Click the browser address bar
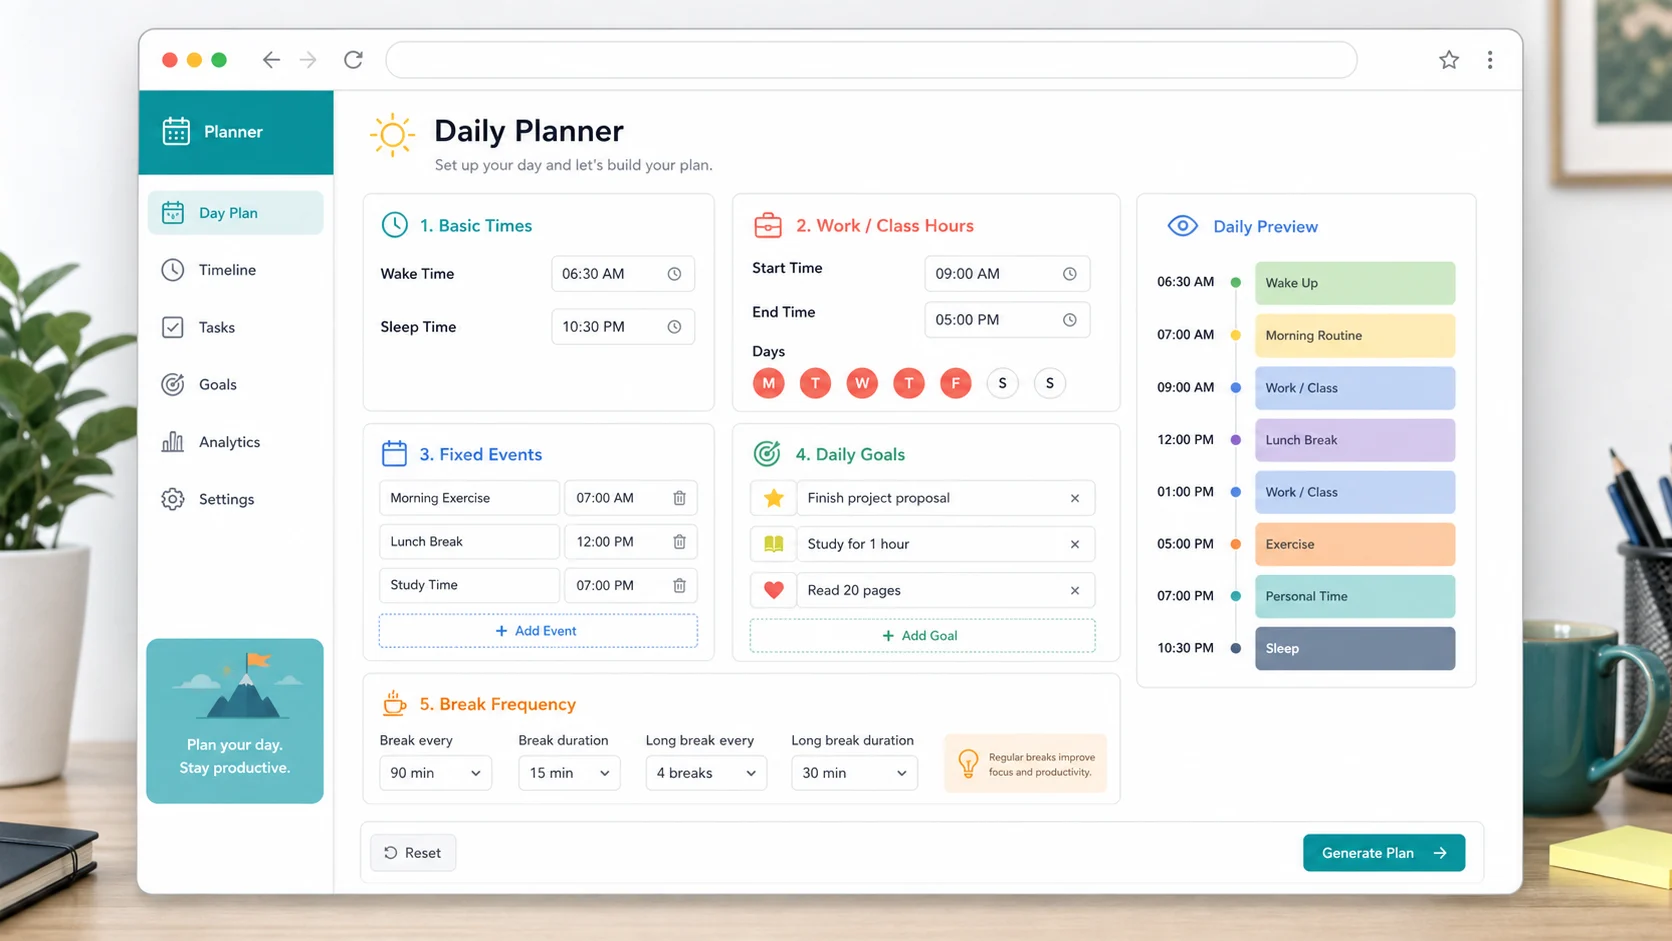1672x941 pixels. (x=871, y=60)
